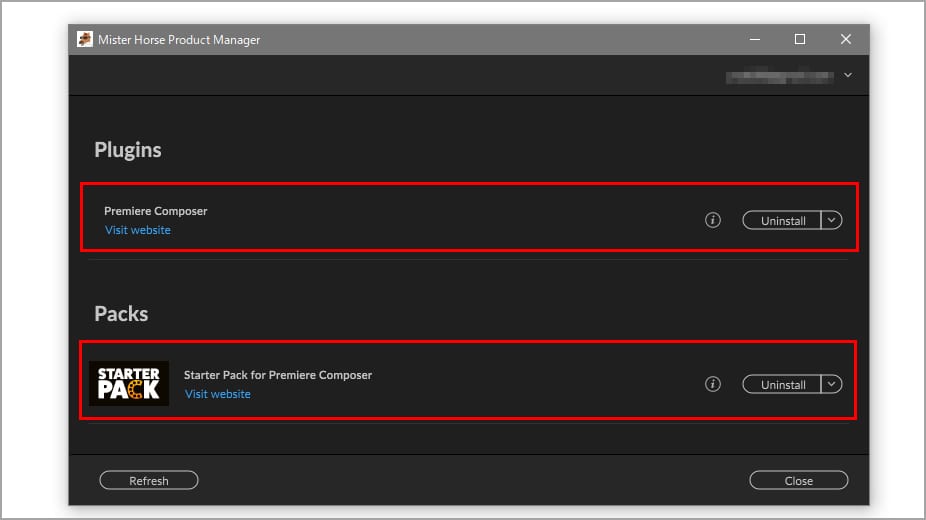926x520 pixels.
Task: Click the blurred account name
Action: coord(779,75)
